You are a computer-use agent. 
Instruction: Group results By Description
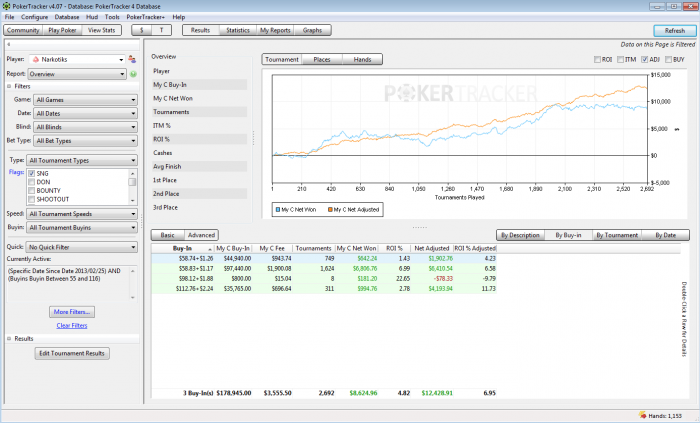coord(521,235)
